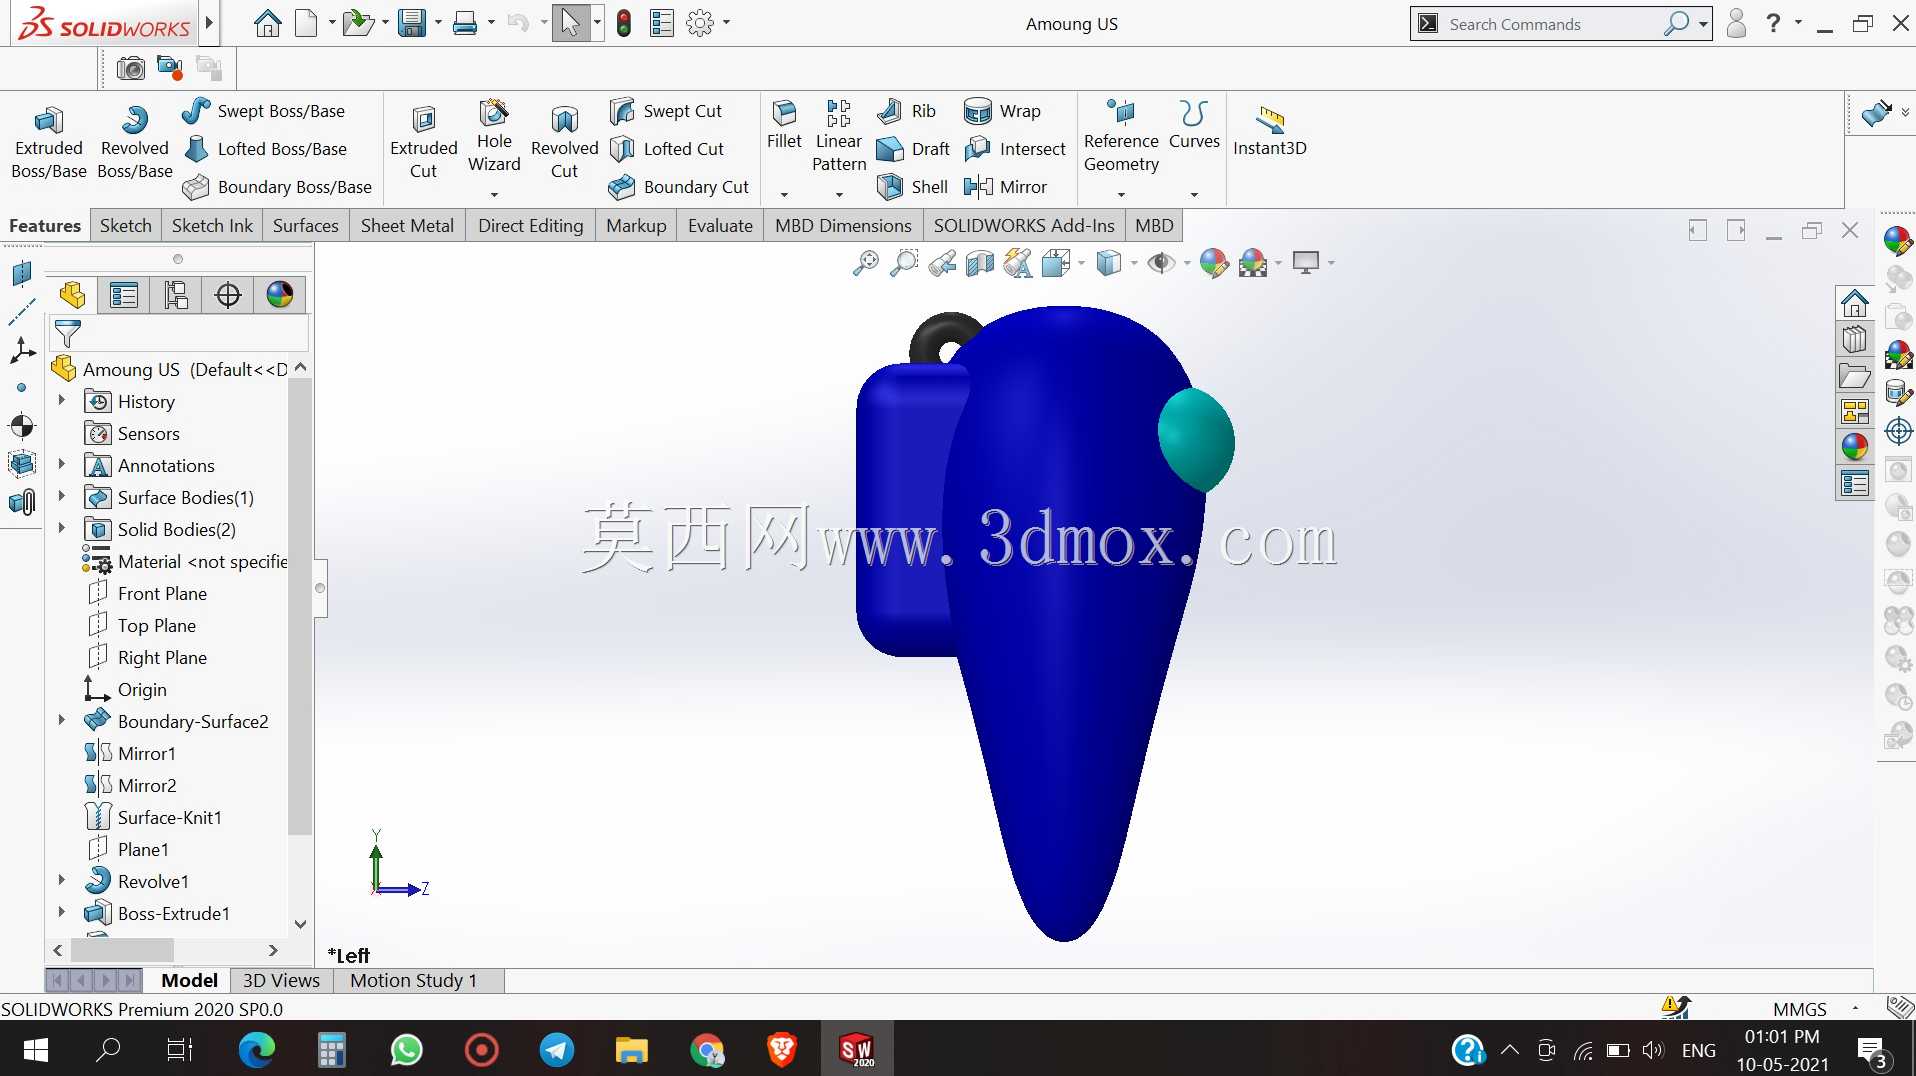
Task: Open the Surfaces tab
Action: (306, 226)
